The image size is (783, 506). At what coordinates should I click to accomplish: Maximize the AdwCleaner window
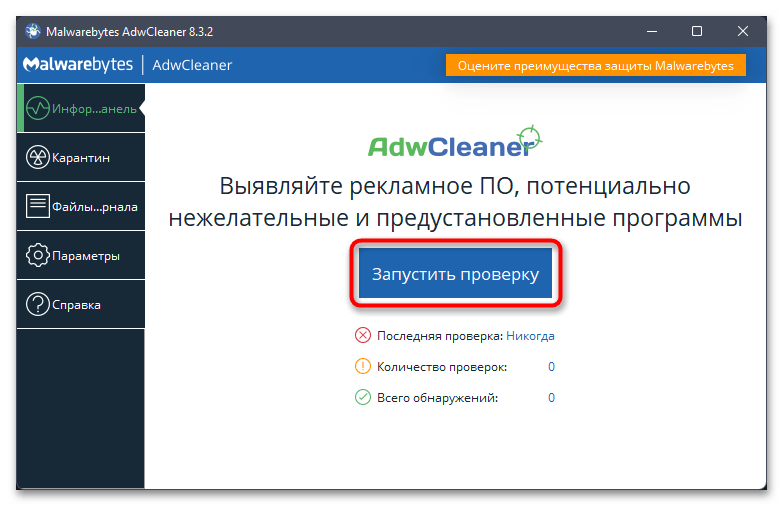pos(697,31)
